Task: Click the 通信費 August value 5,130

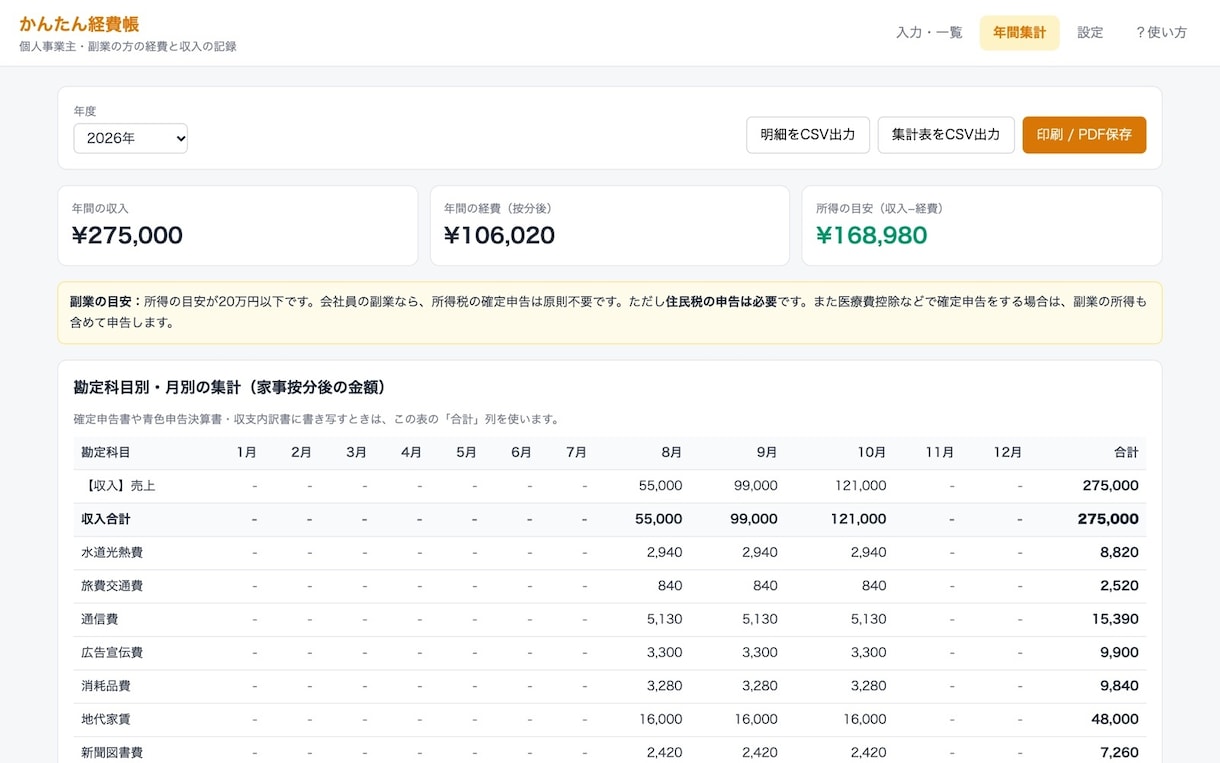Action: [664, 619]
